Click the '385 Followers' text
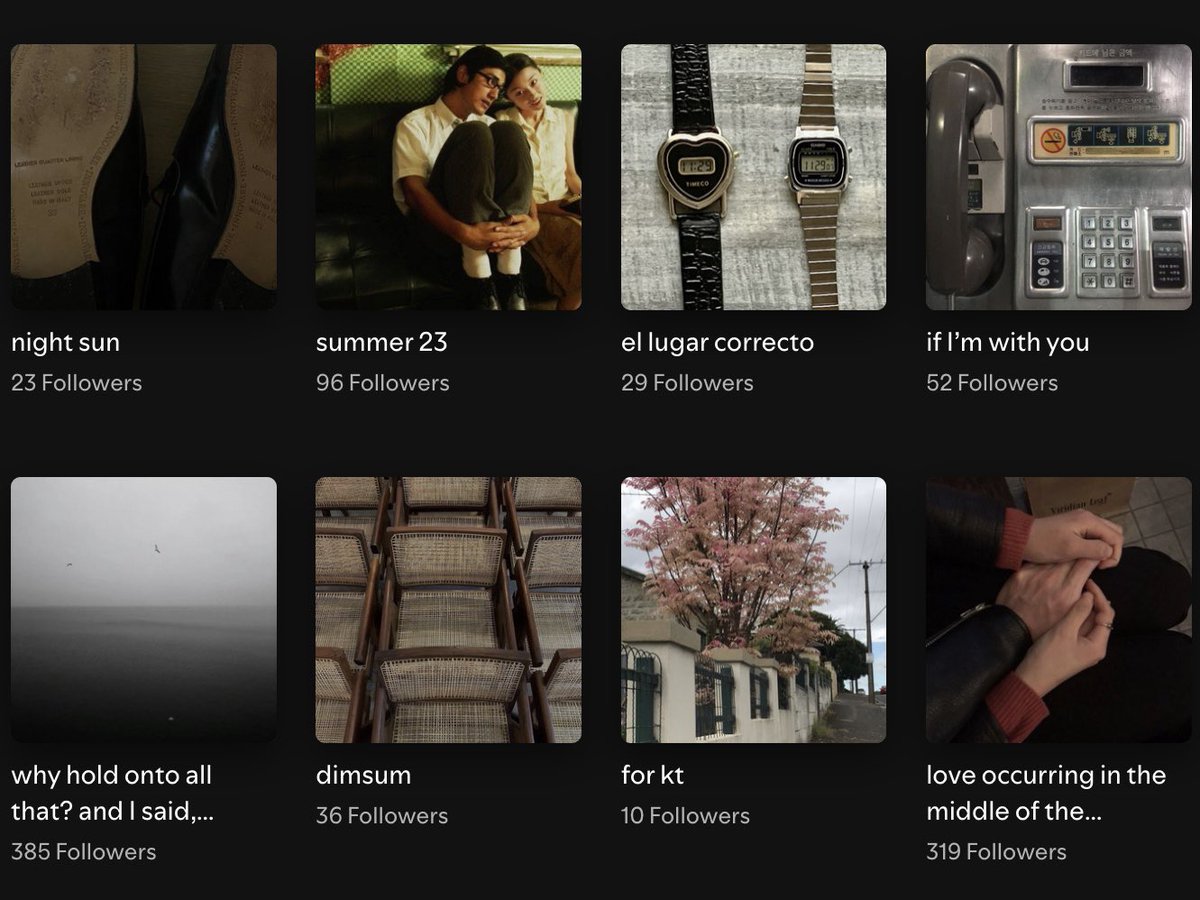The image size is (1200, 900). point(83,852)
